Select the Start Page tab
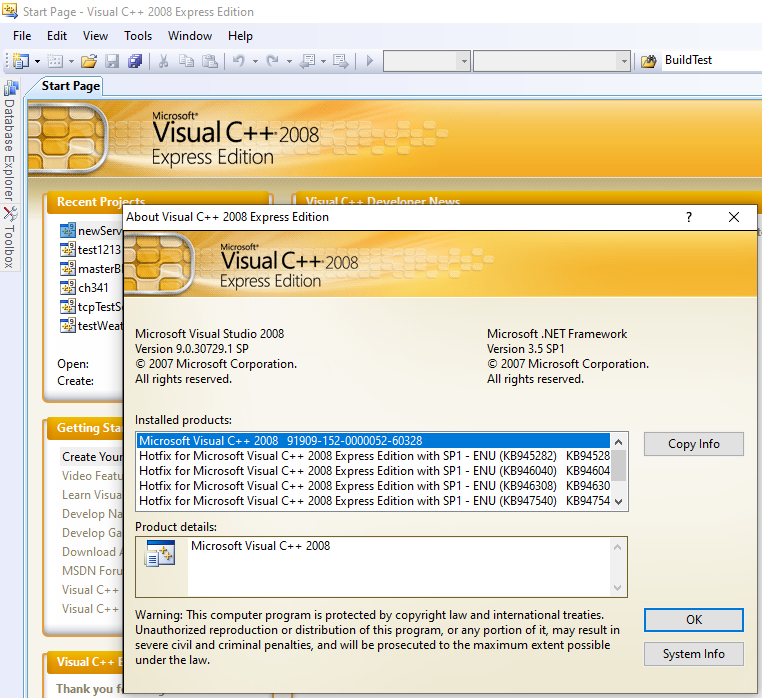The image size is (762, 698). (70, 86)
